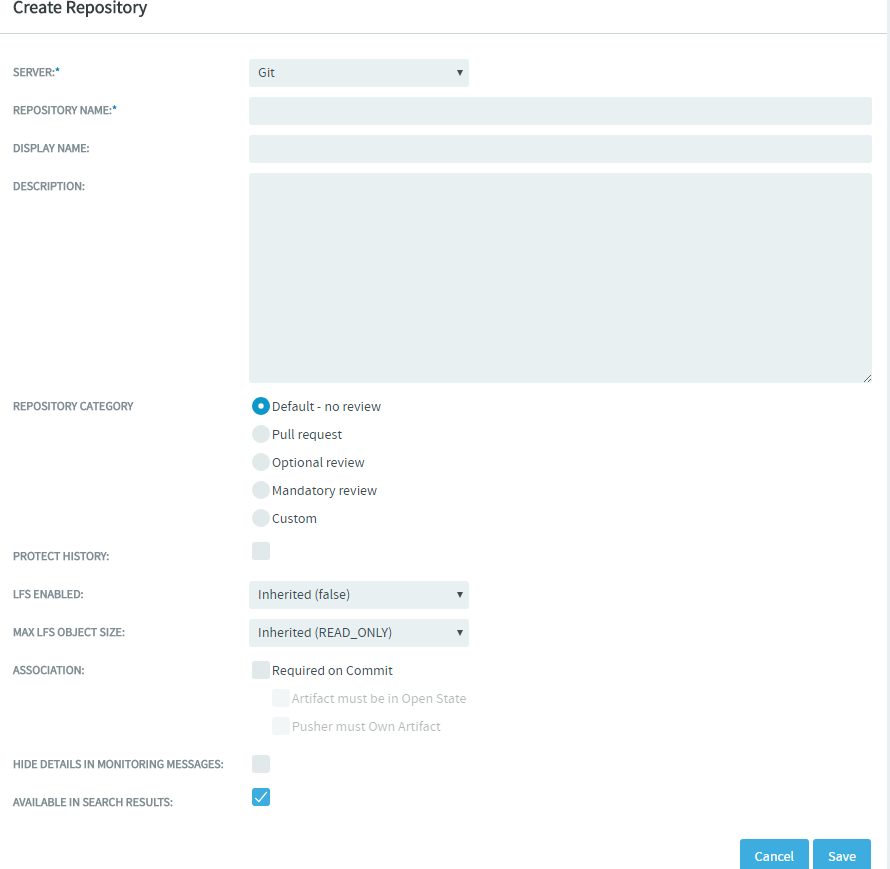Open the Server dropdown showing Git
890x869 pixels.
pyautogui.click(x=359, y=73)
